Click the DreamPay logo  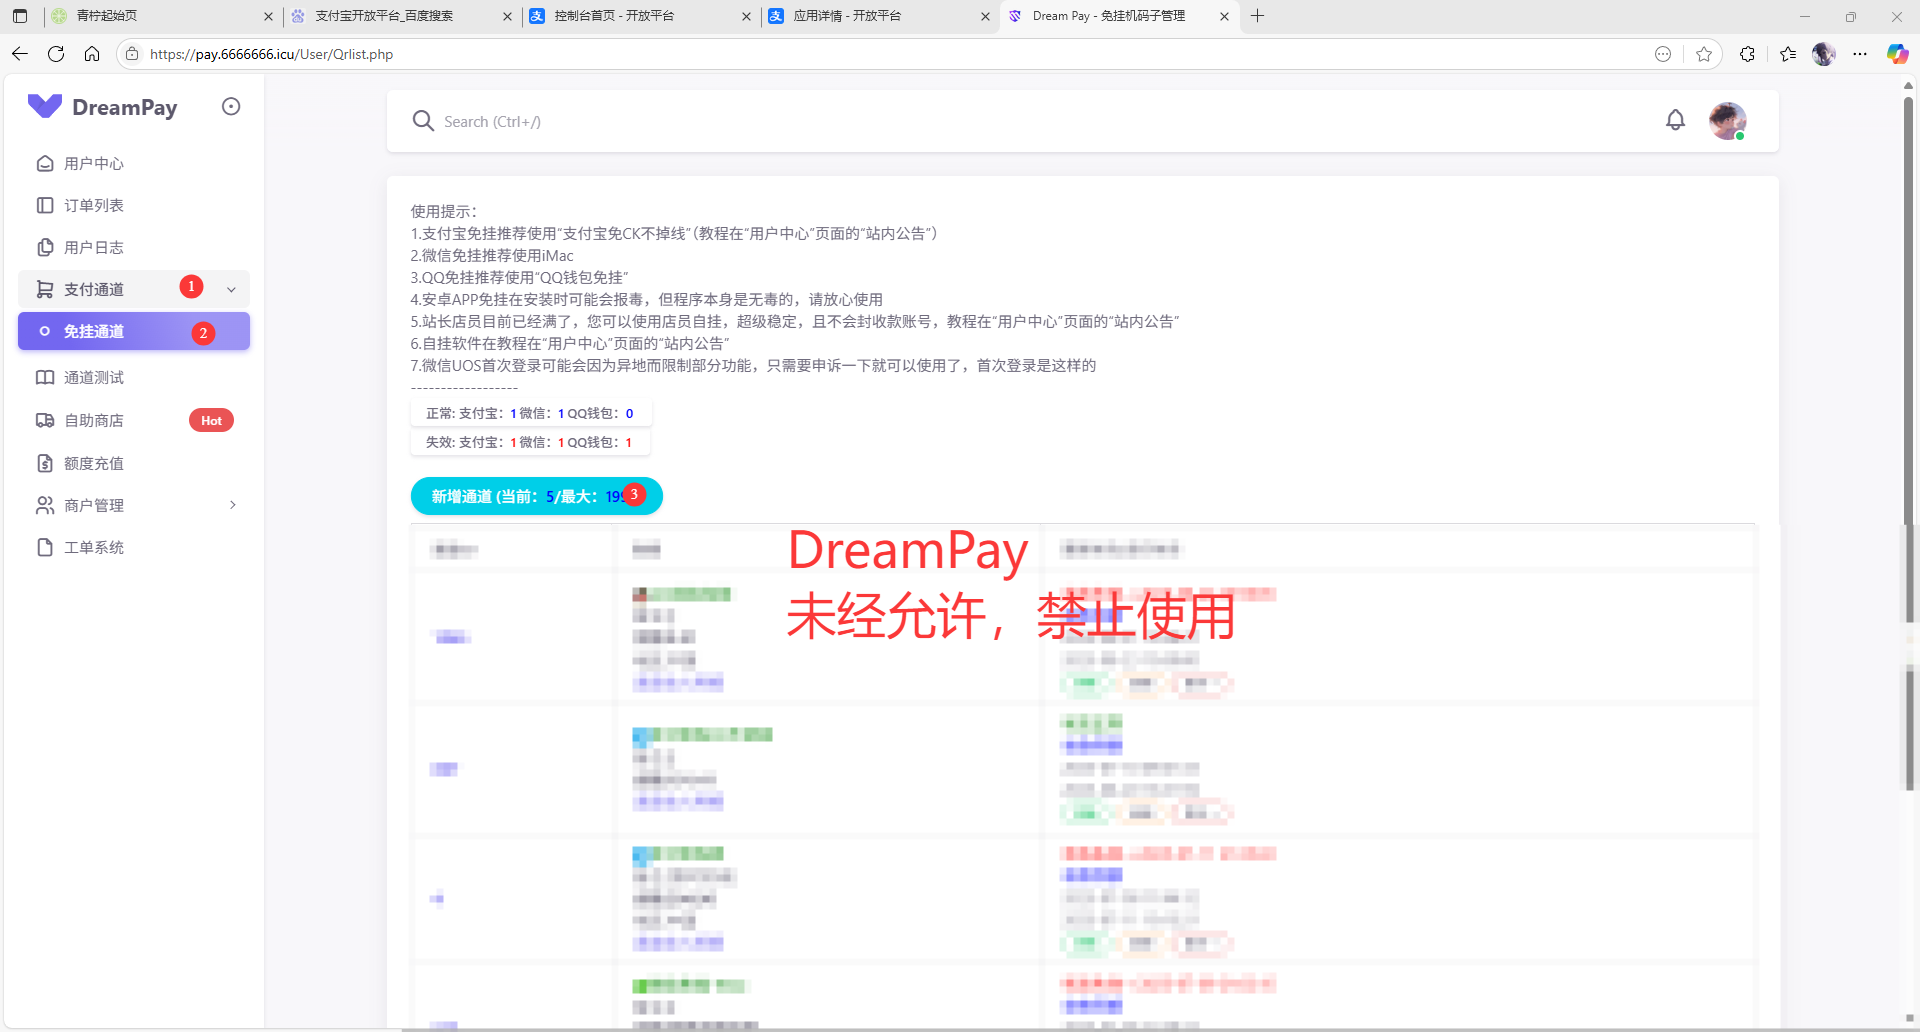pos(102,107)
